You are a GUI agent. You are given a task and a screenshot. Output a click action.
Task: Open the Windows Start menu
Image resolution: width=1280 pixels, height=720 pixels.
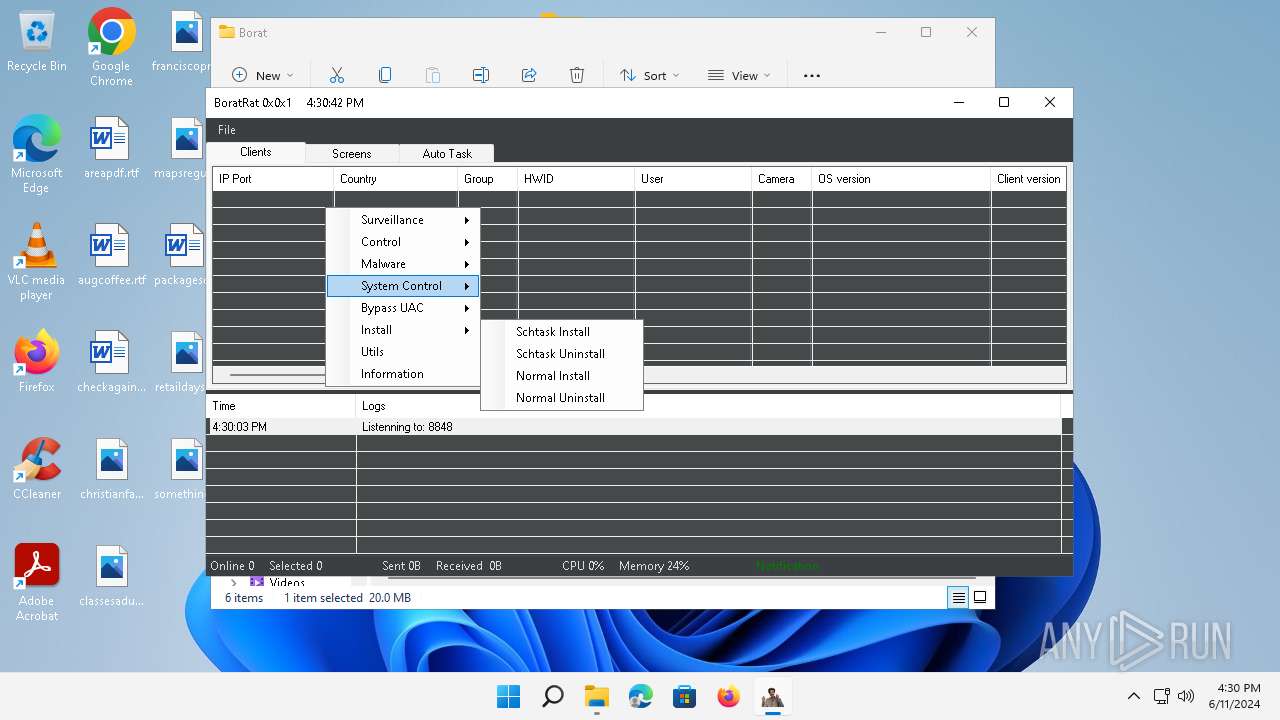coord(509,696)
